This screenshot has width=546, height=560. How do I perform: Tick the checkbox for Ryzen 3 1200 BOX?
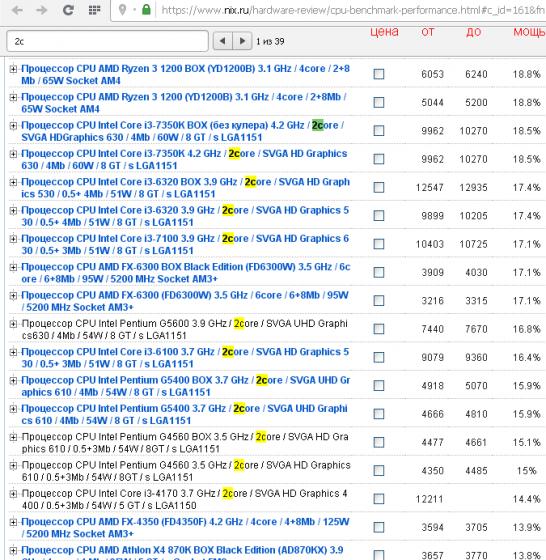379,74
